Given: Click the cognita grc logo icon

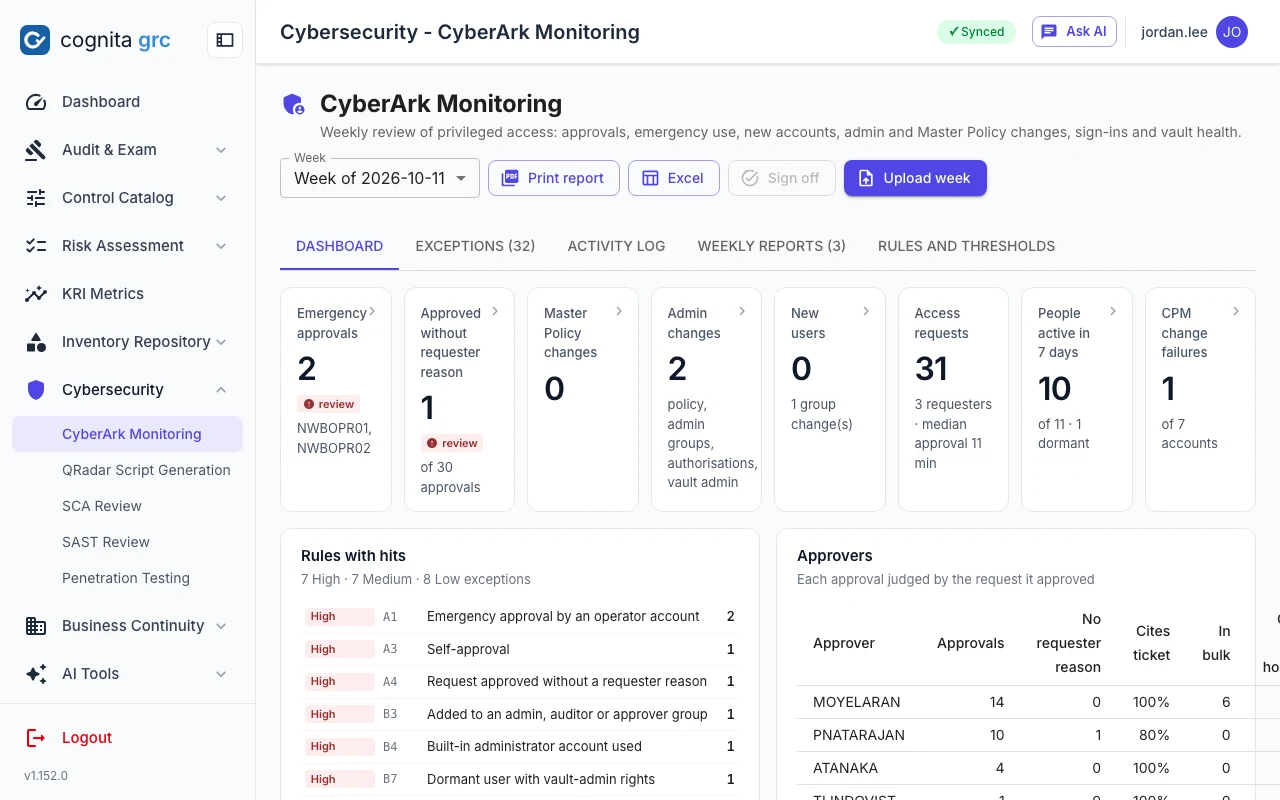Looking at the screenshot, I should click(35, 40).
